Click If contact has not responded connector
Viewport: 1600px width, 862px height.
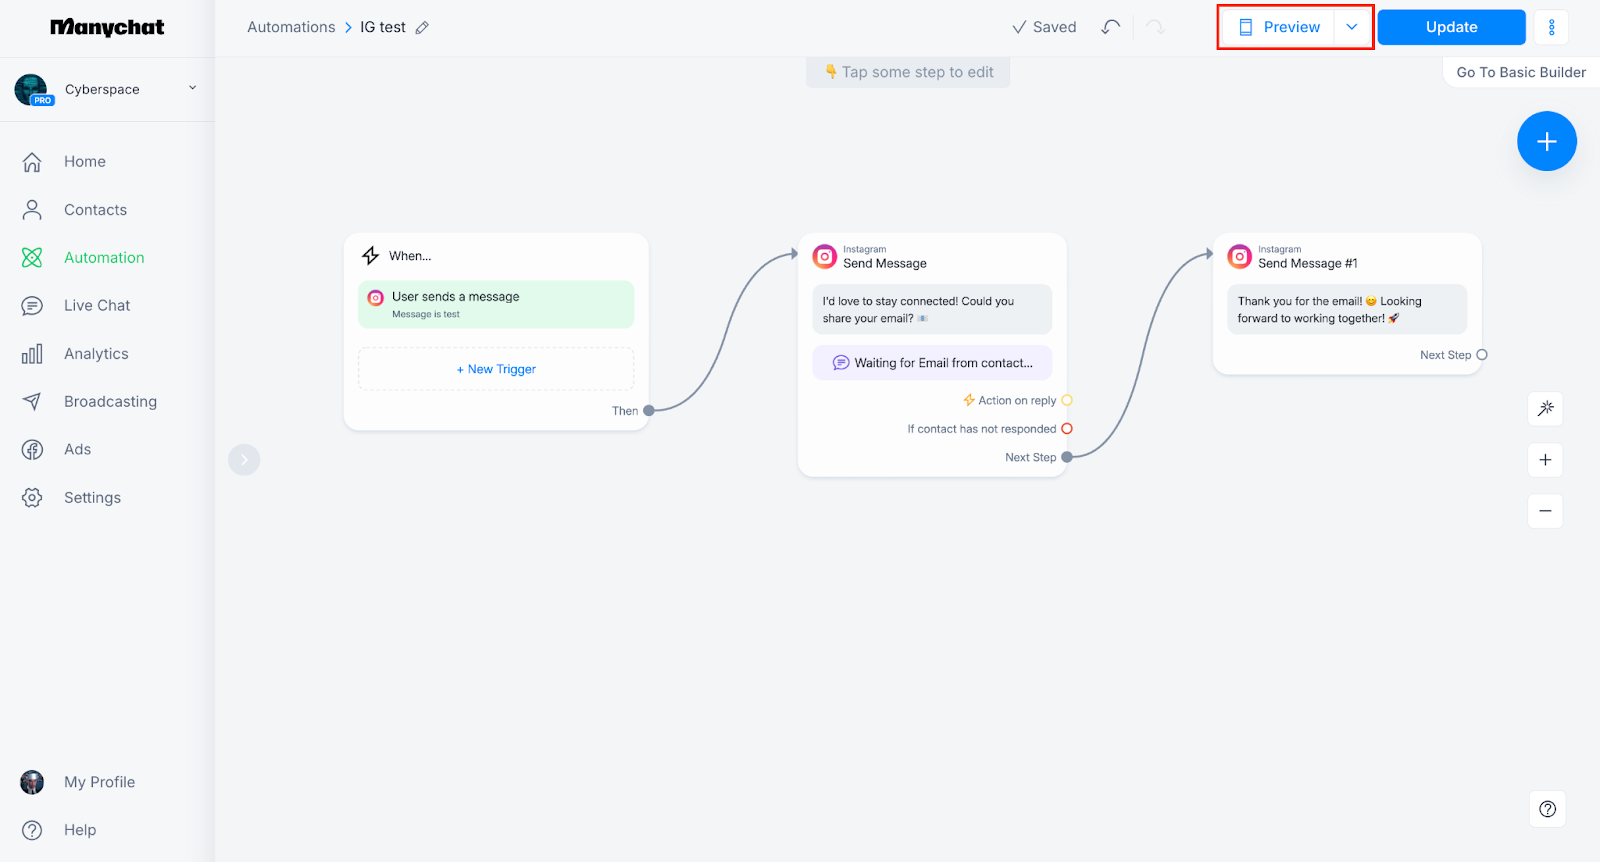coord(1067,428)
